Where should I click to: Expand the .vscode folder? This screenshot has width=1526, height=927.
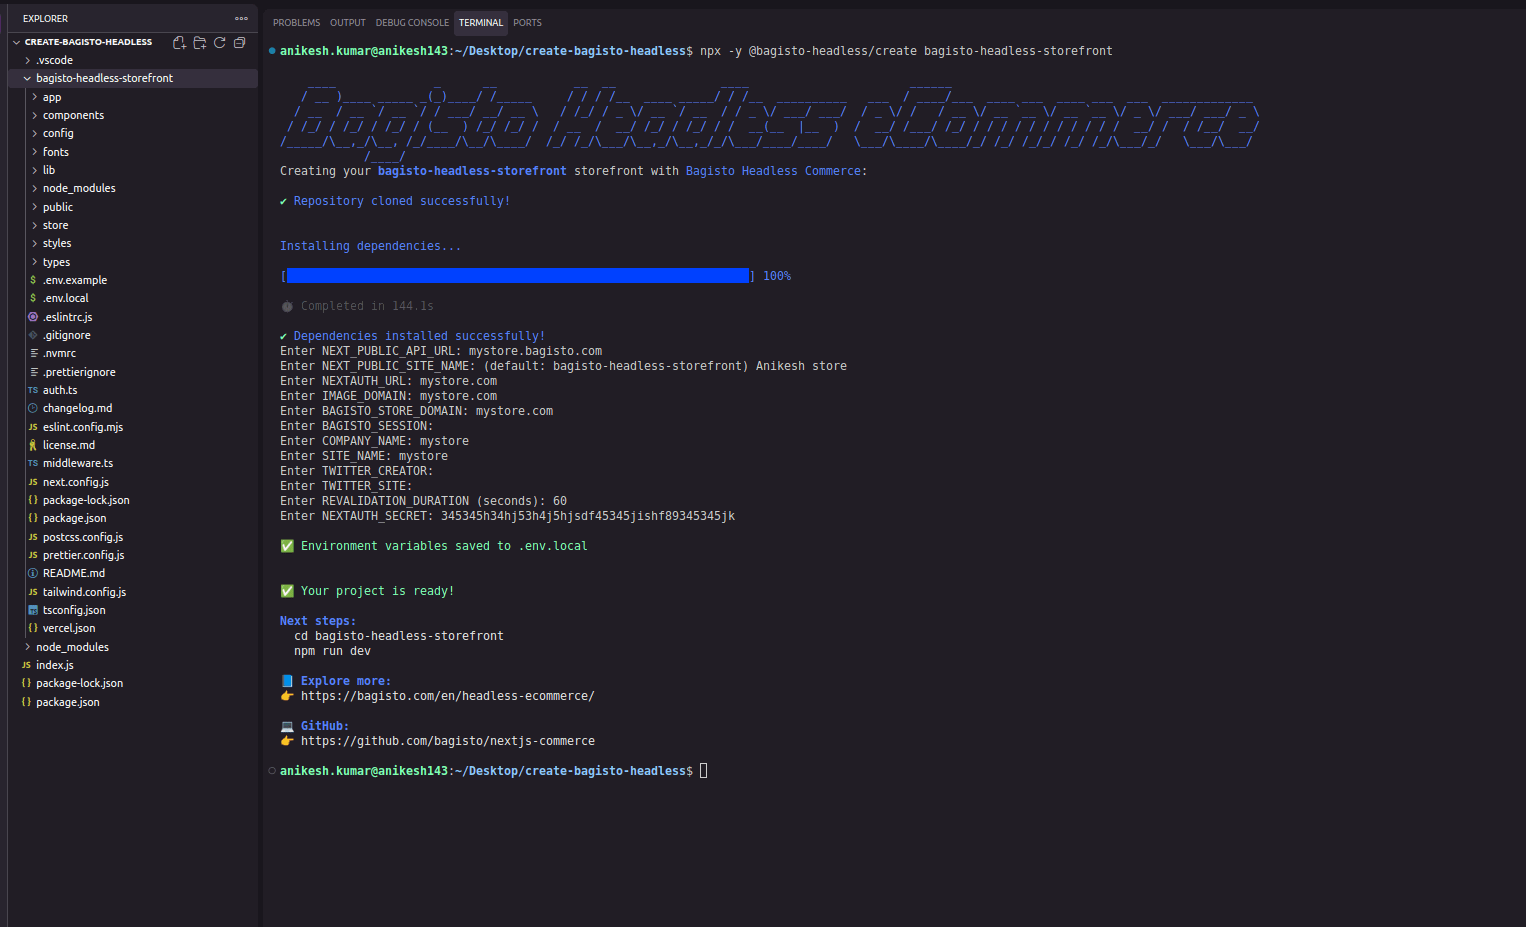tap(54, 60)
